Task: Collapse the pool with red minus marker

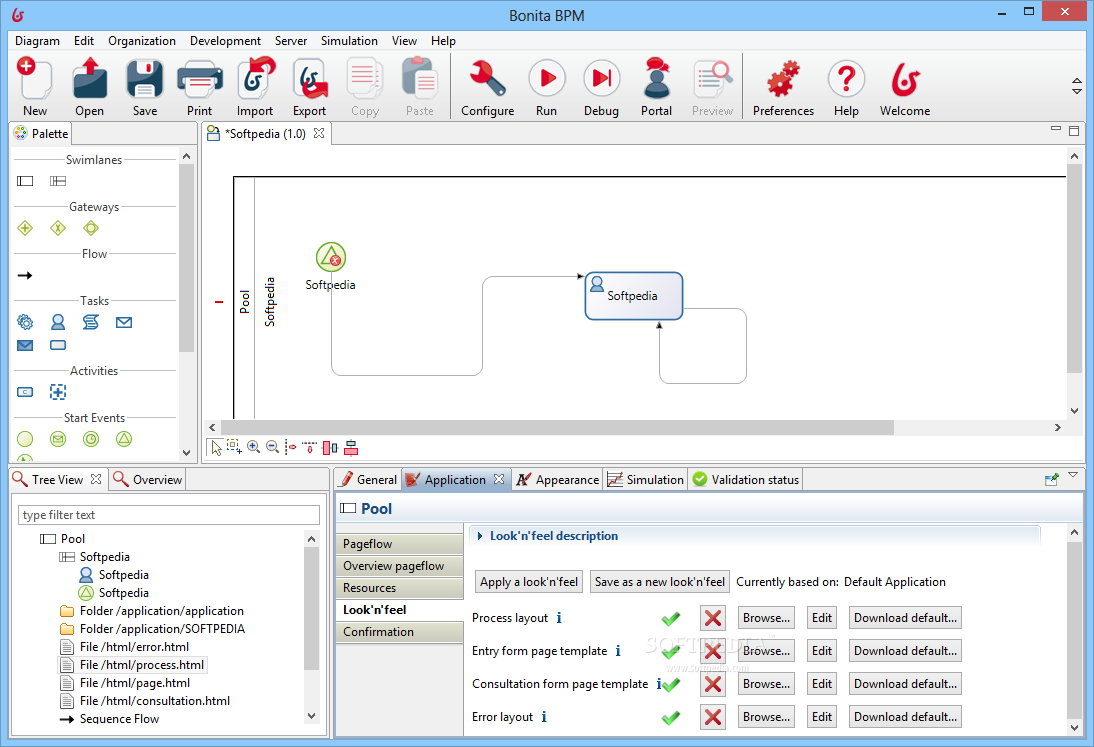Action: pyautogui.click(x=219, y=302)
